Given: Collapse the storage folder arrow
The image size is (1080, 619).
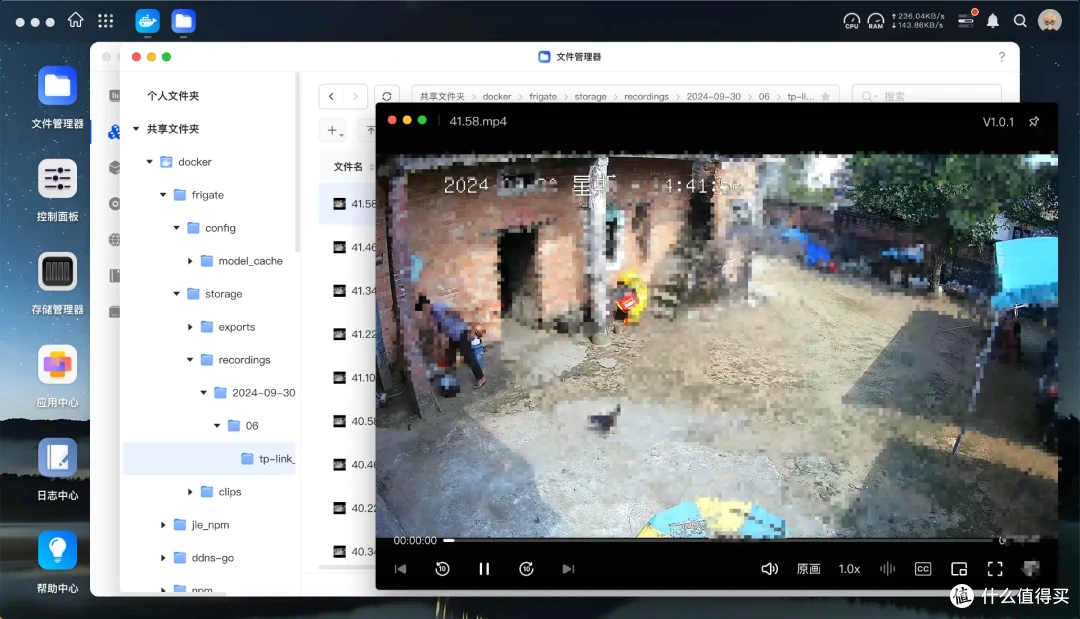Looking at the screenshot, I should [176, 294].
